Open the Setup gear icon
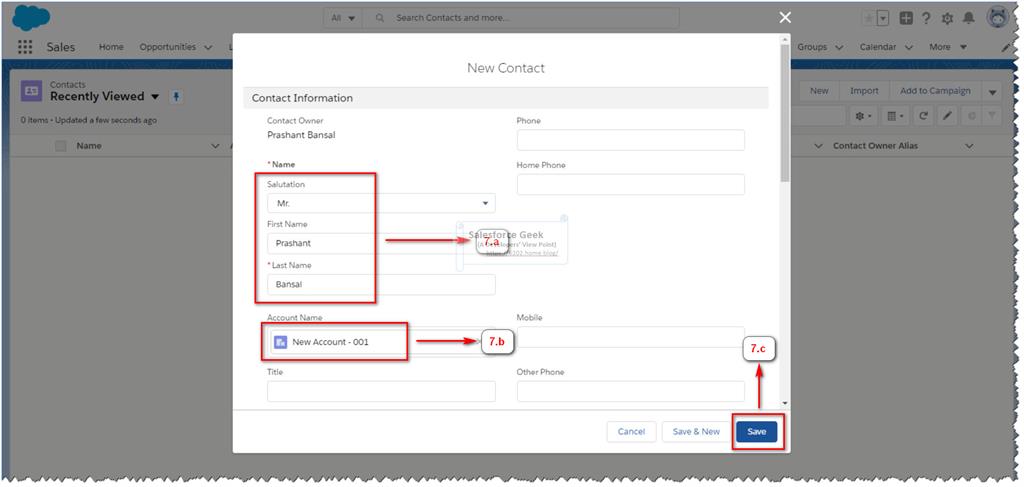 [x=948, y=19]
